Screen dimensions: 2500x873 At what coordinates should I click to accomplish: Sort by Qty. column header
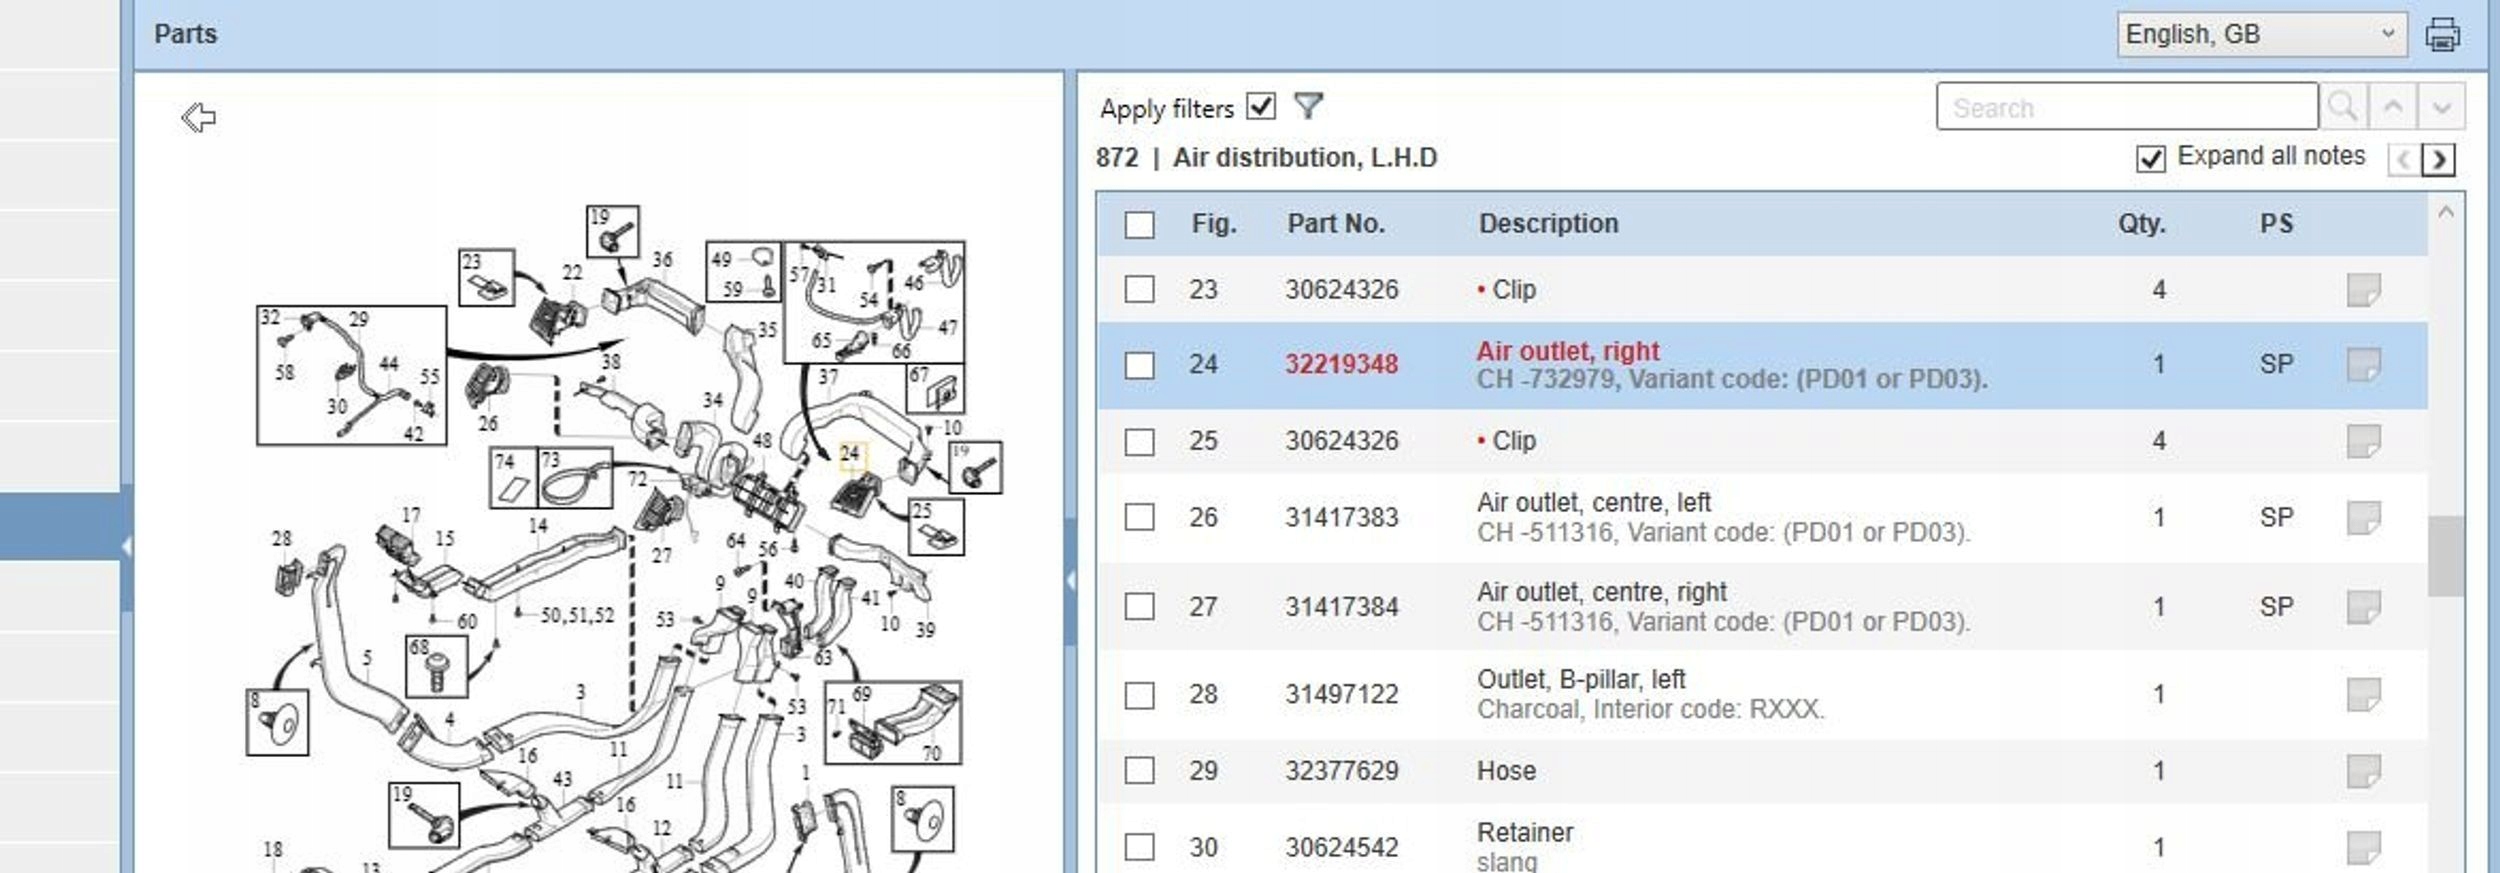(x=2141, y=224)
